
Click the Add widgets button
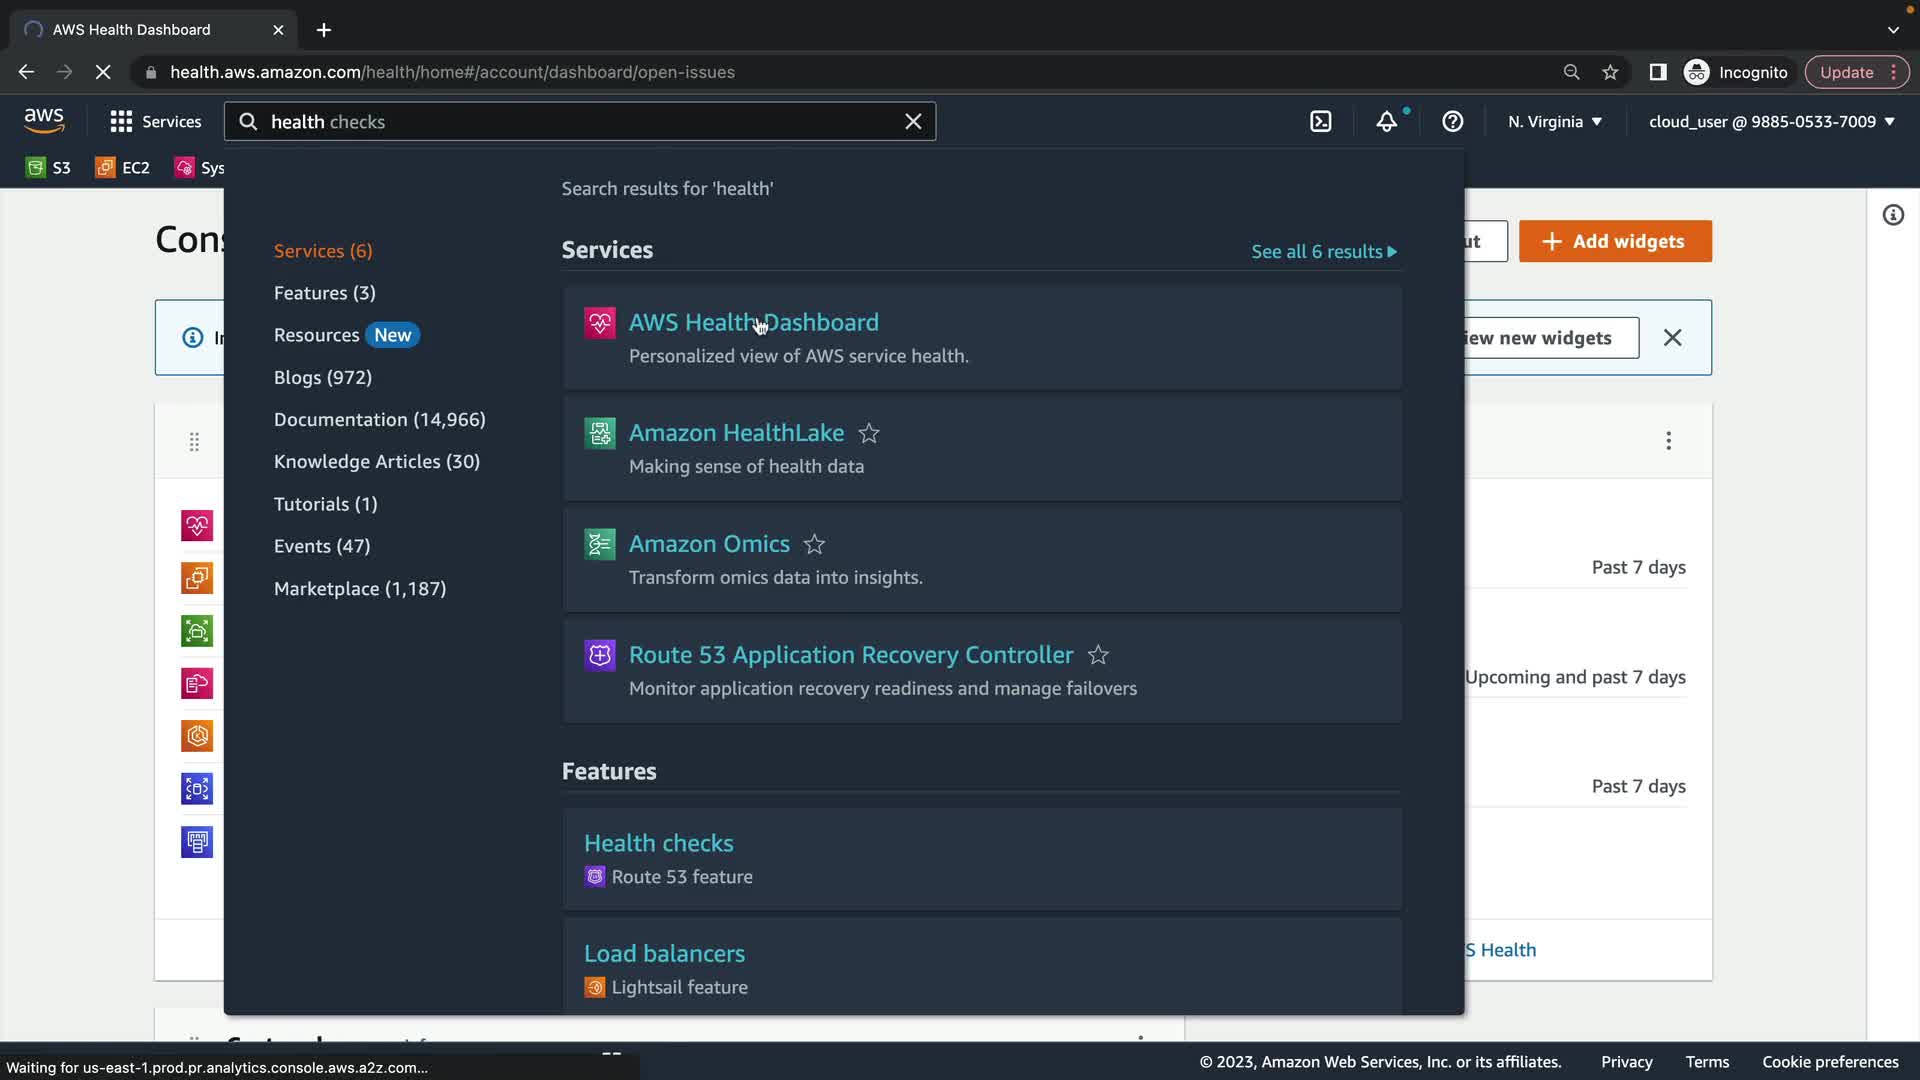coord(1614,242)
